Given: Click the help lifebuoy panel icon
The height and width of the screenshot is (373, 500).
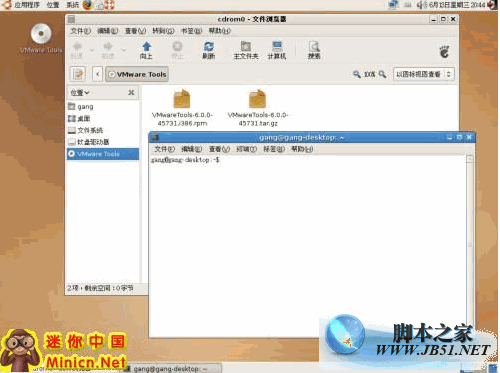Looking at the screenshot, I should [x=110, y=5].
